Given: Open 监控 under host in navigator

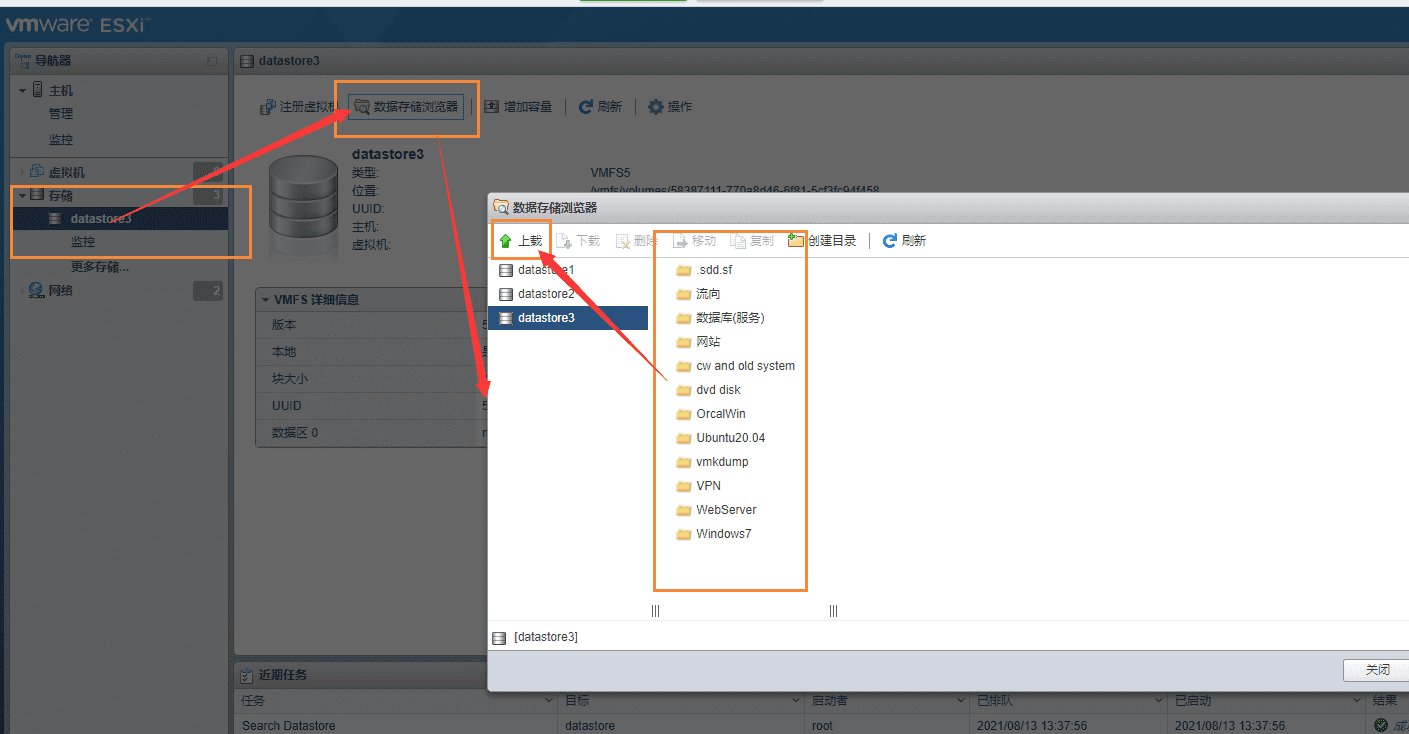Looking at the screenshot, I should click(61, 140).
